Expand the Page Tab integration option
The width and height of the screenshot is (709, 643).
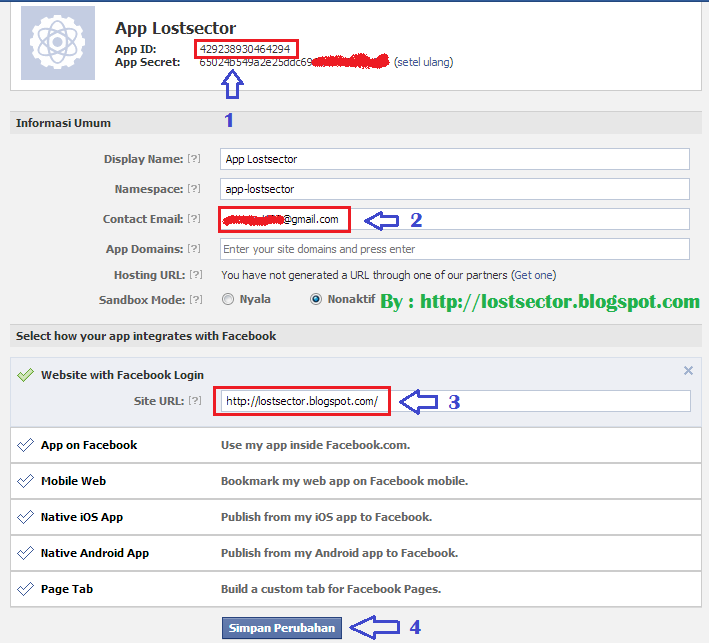click(356, 589)
